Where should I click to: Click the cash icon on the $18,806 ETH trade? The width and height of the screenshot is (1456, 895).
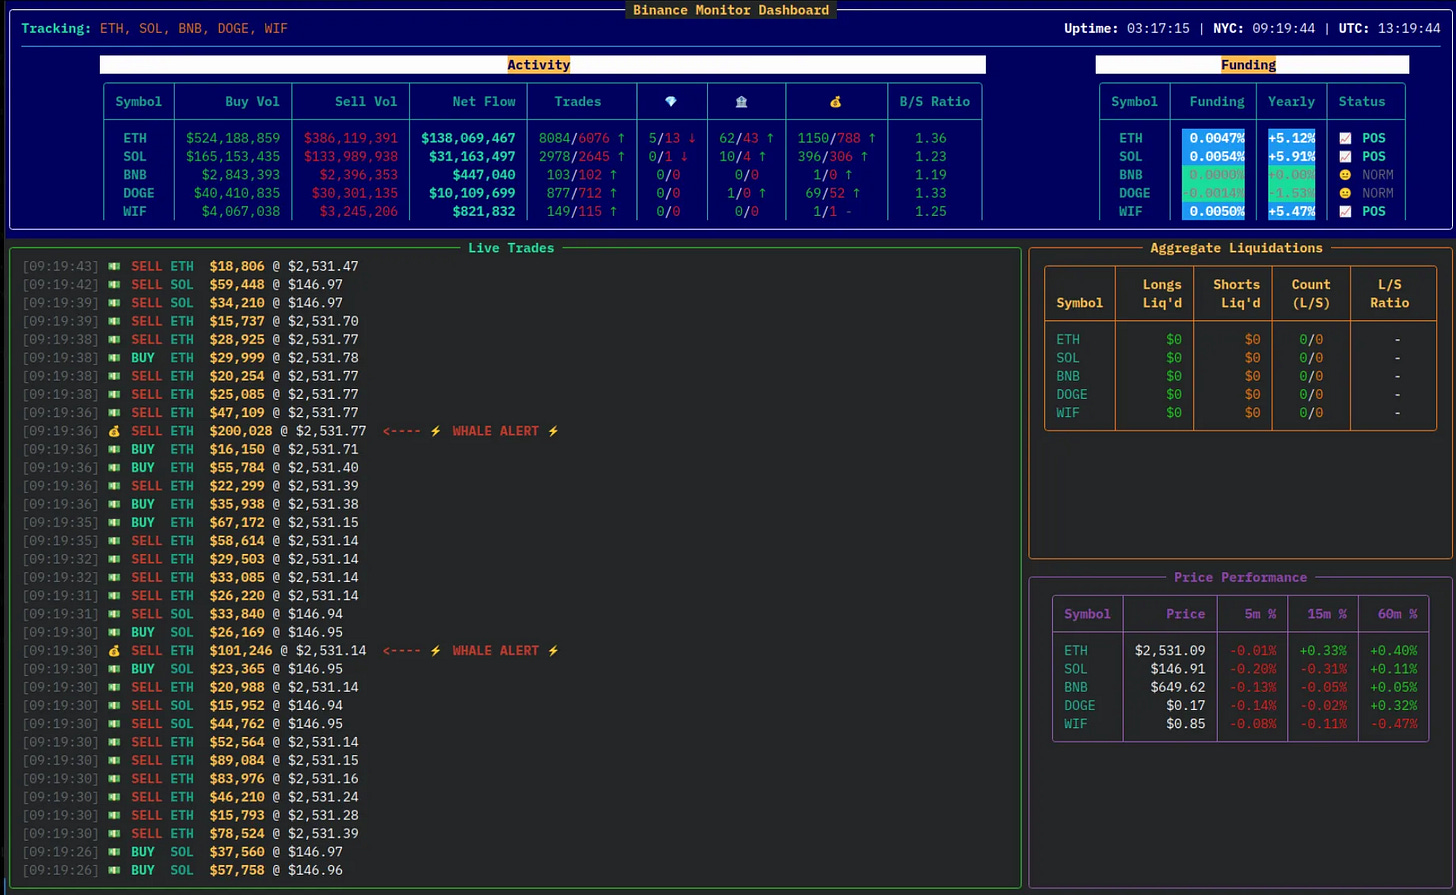point(114,266)
